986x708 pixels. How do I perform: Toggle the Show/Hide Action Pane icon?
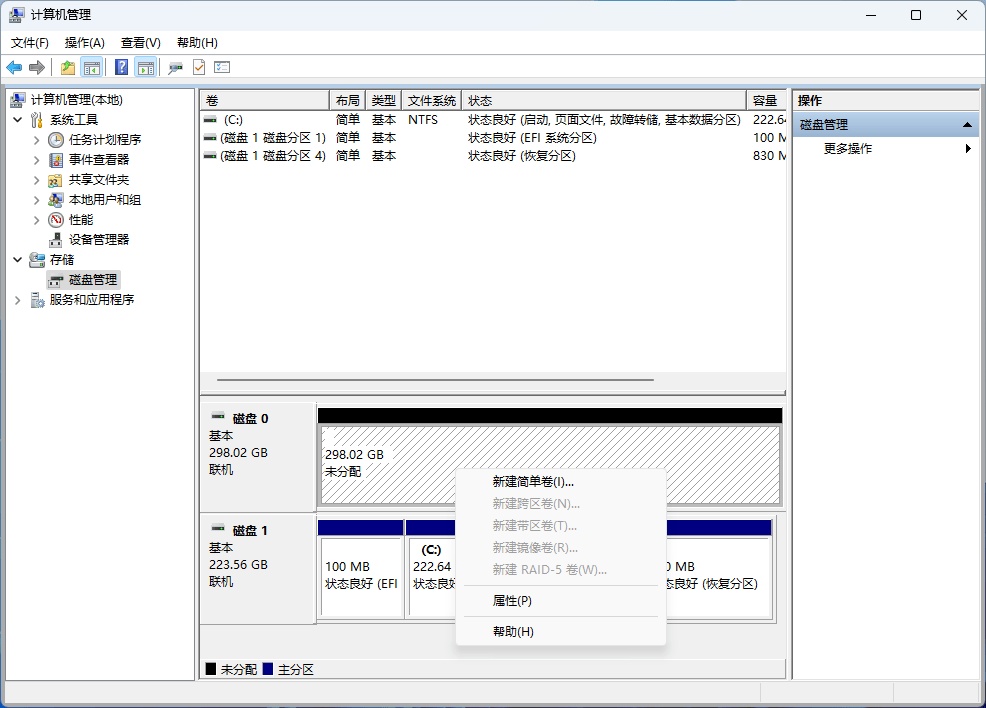[146, 68]
